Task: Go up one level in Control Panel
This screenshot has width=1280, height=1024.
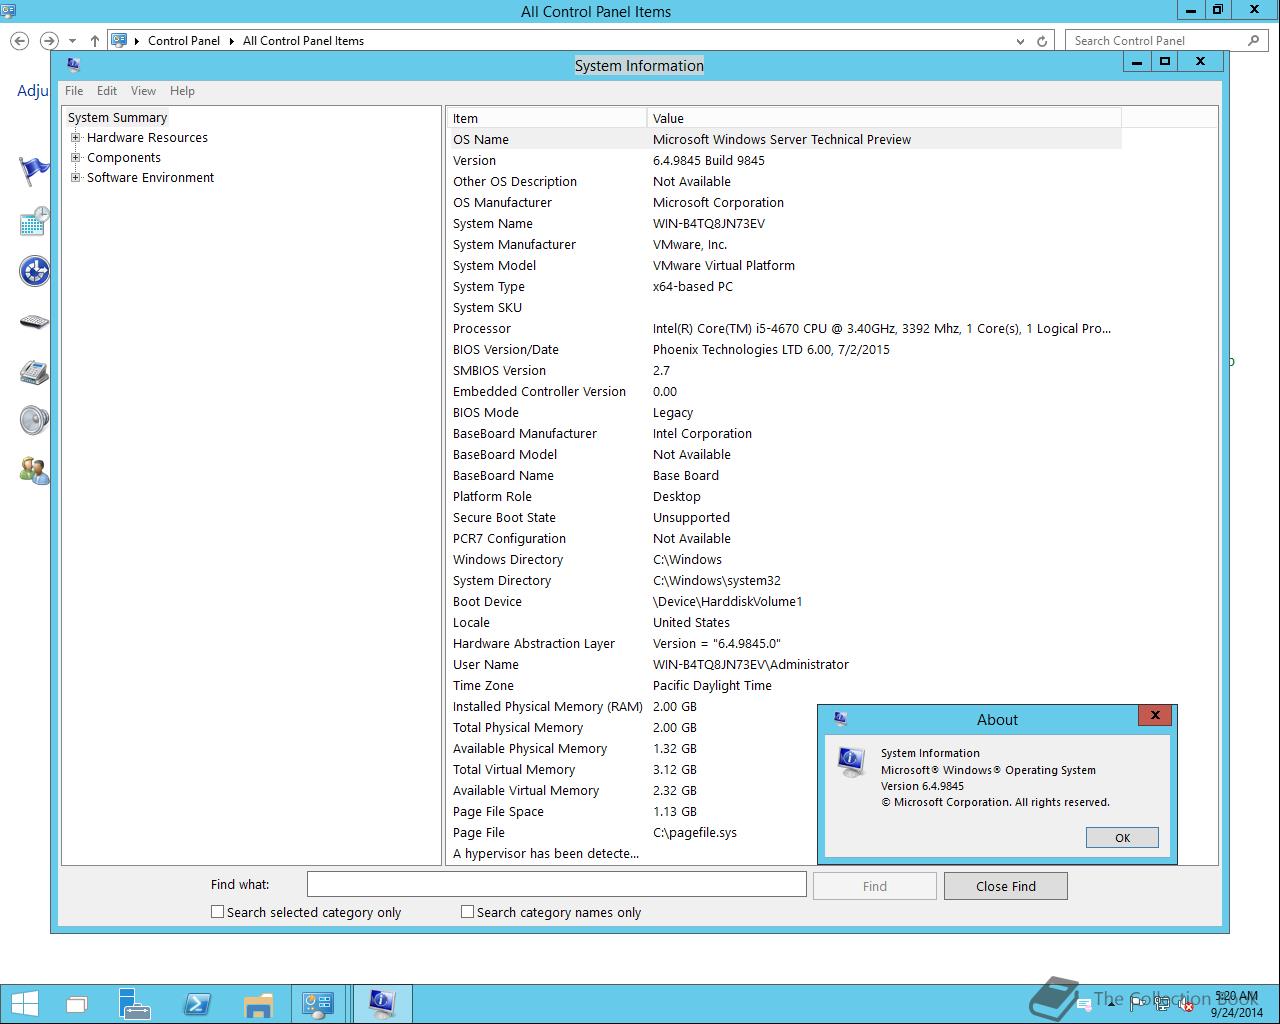Action: click(x=95, y=41)
